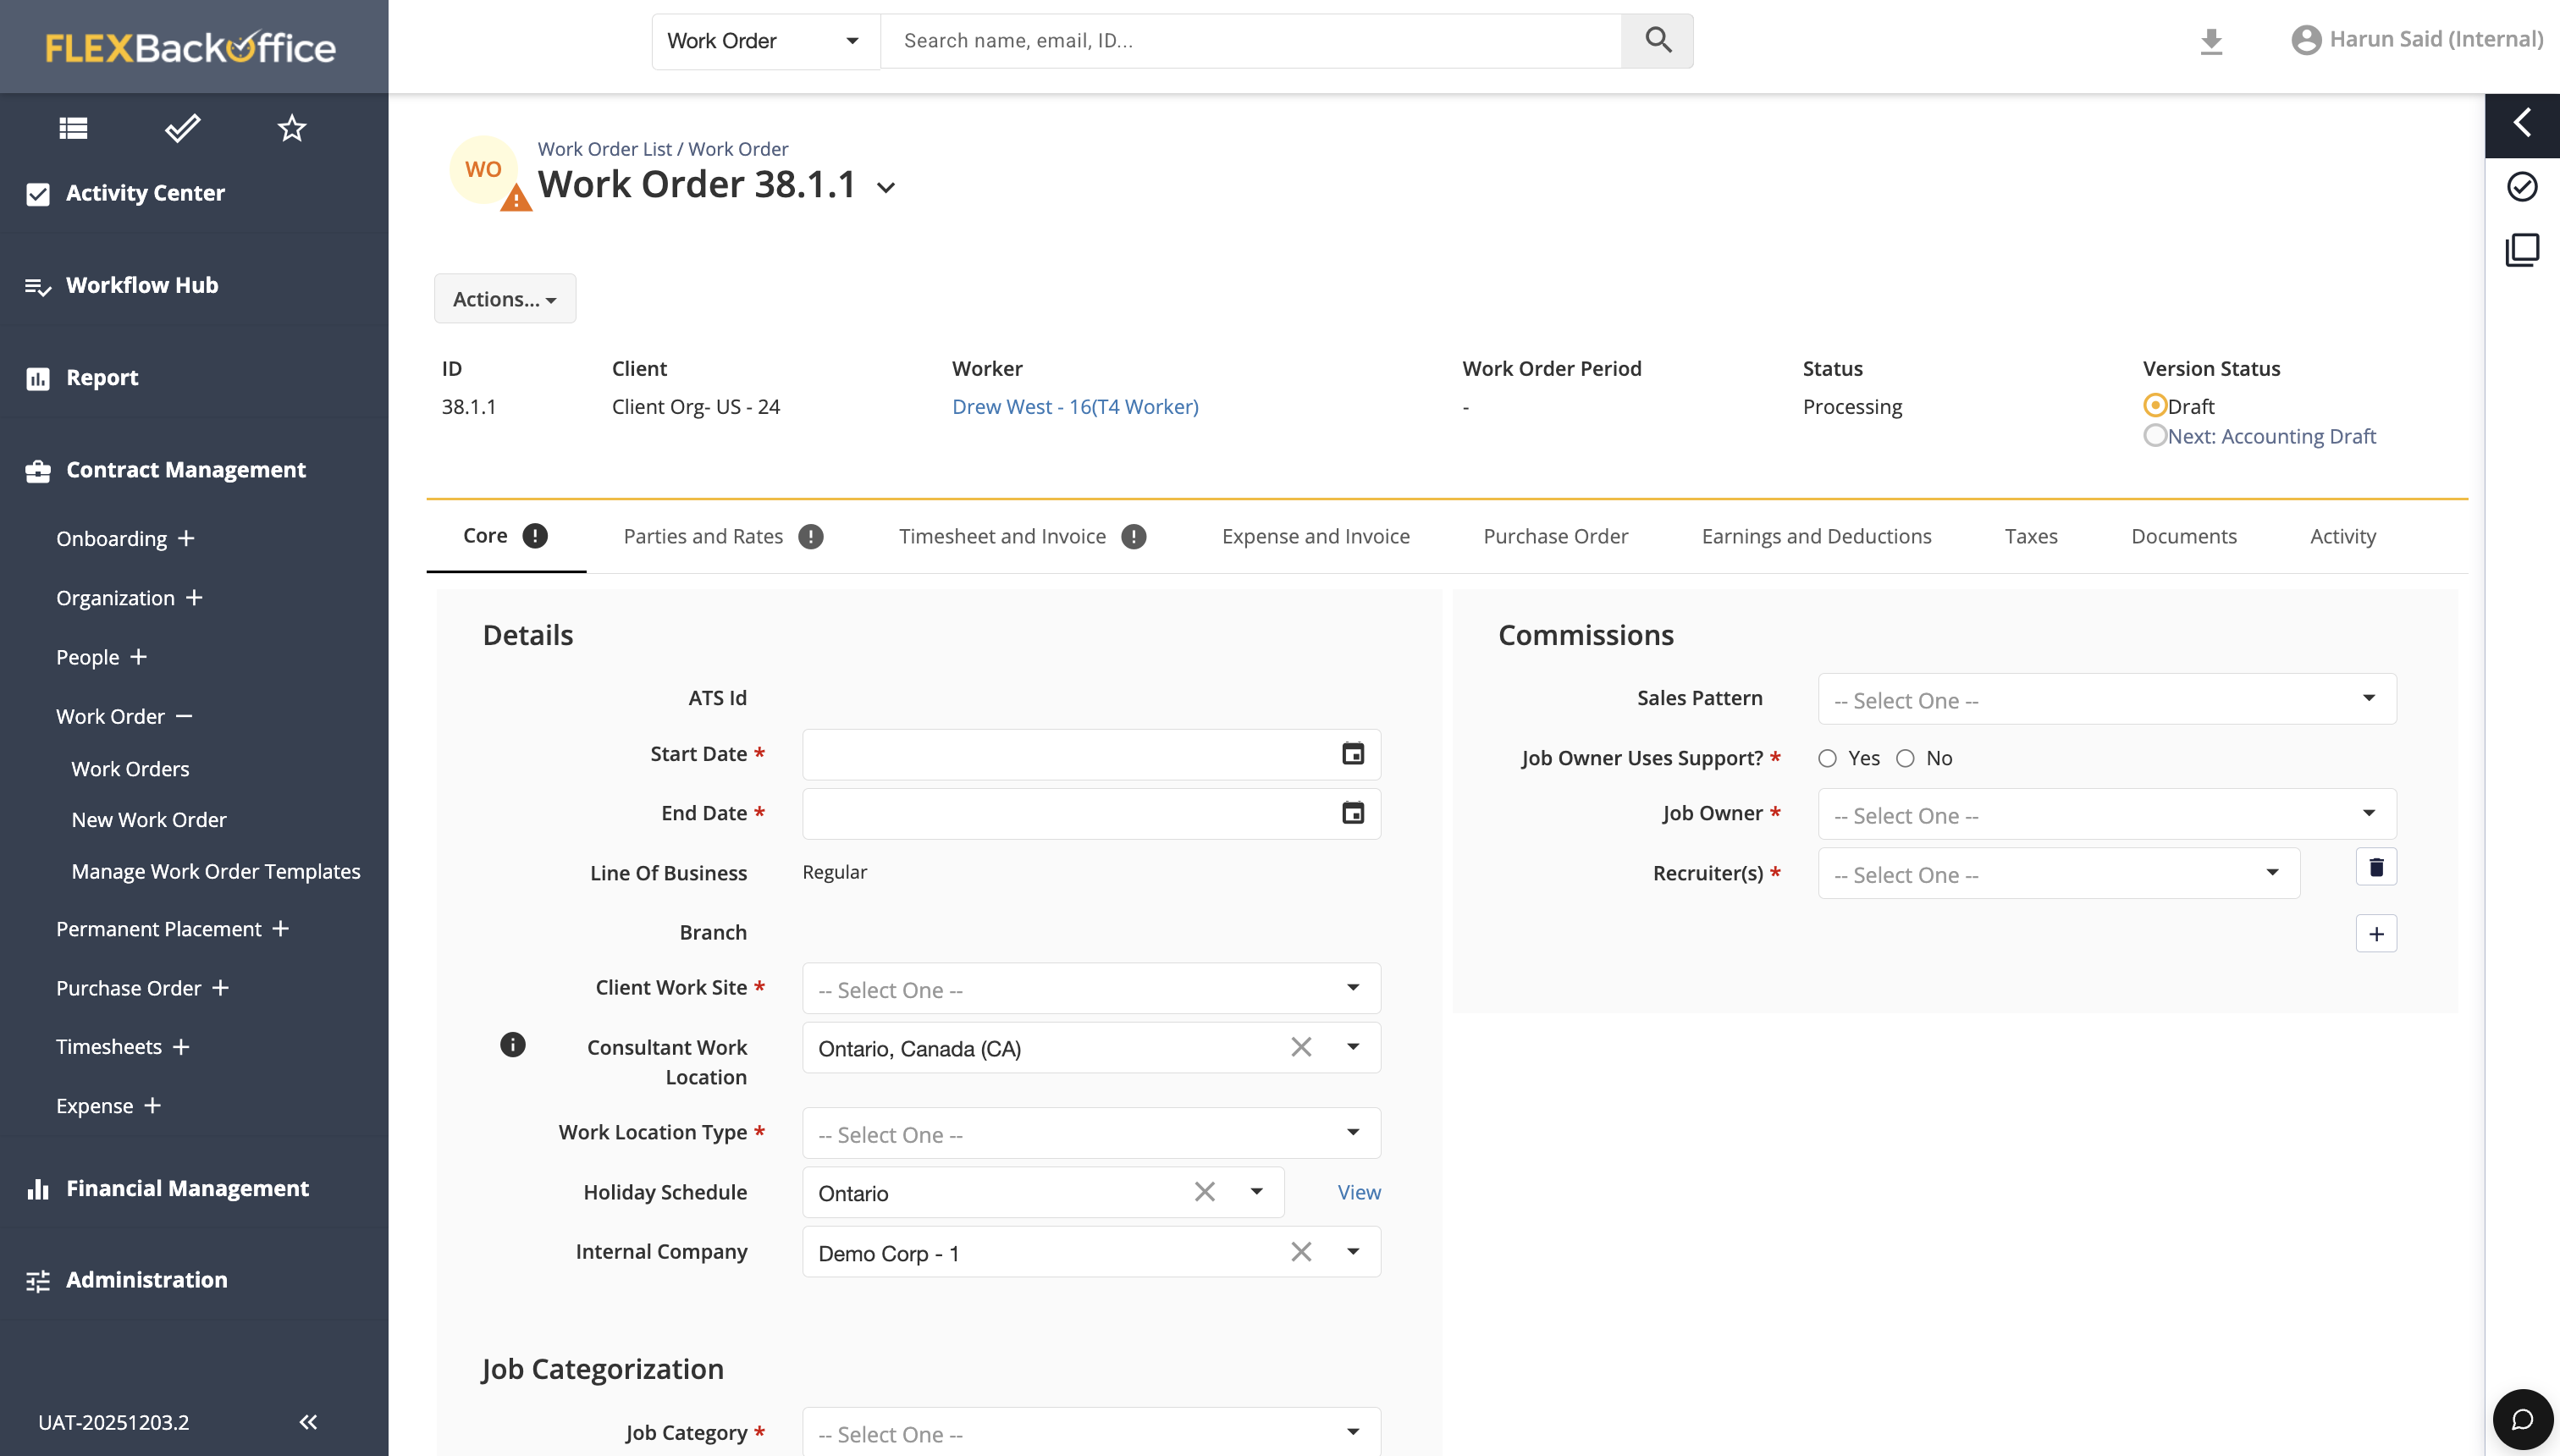2560x1456 pixels.
Task: Open the Actions... dropdown menu
Action: pyautogui.click(x=504, y=299)
